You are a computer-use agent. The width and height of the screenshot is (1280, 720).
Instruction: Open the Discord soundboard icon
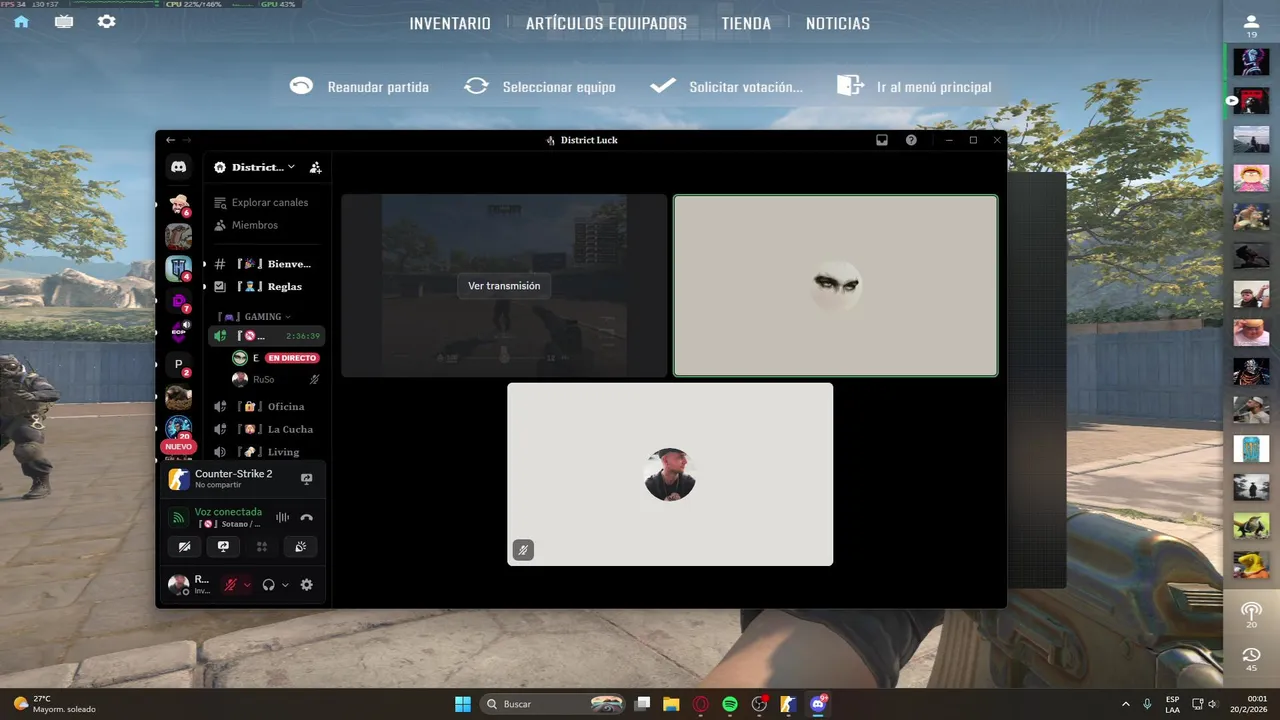(x=300, y=547)
